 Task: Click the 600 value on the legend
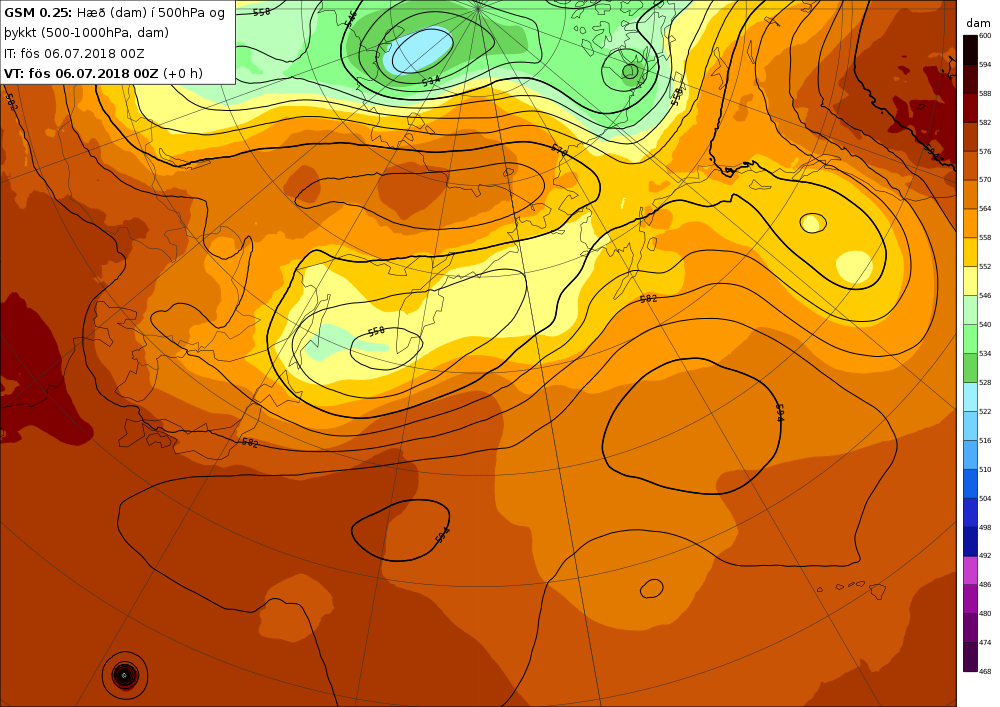985,36
